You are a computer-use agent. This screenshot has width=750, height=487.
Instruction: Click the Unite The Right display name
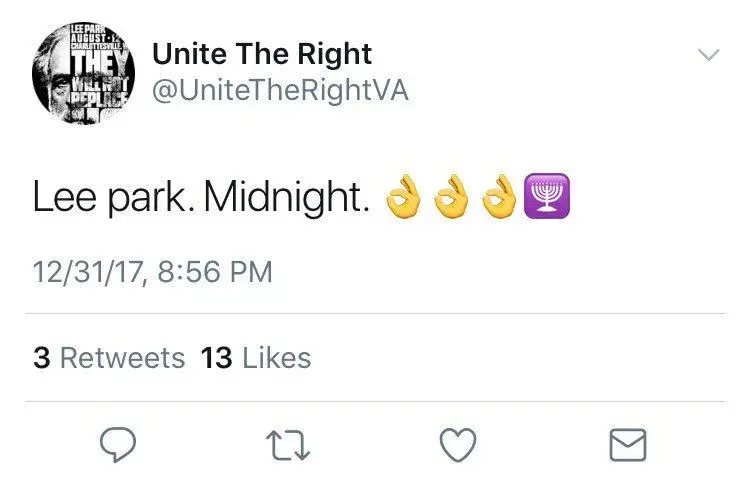pyautogui.click(x=262, y=54)
